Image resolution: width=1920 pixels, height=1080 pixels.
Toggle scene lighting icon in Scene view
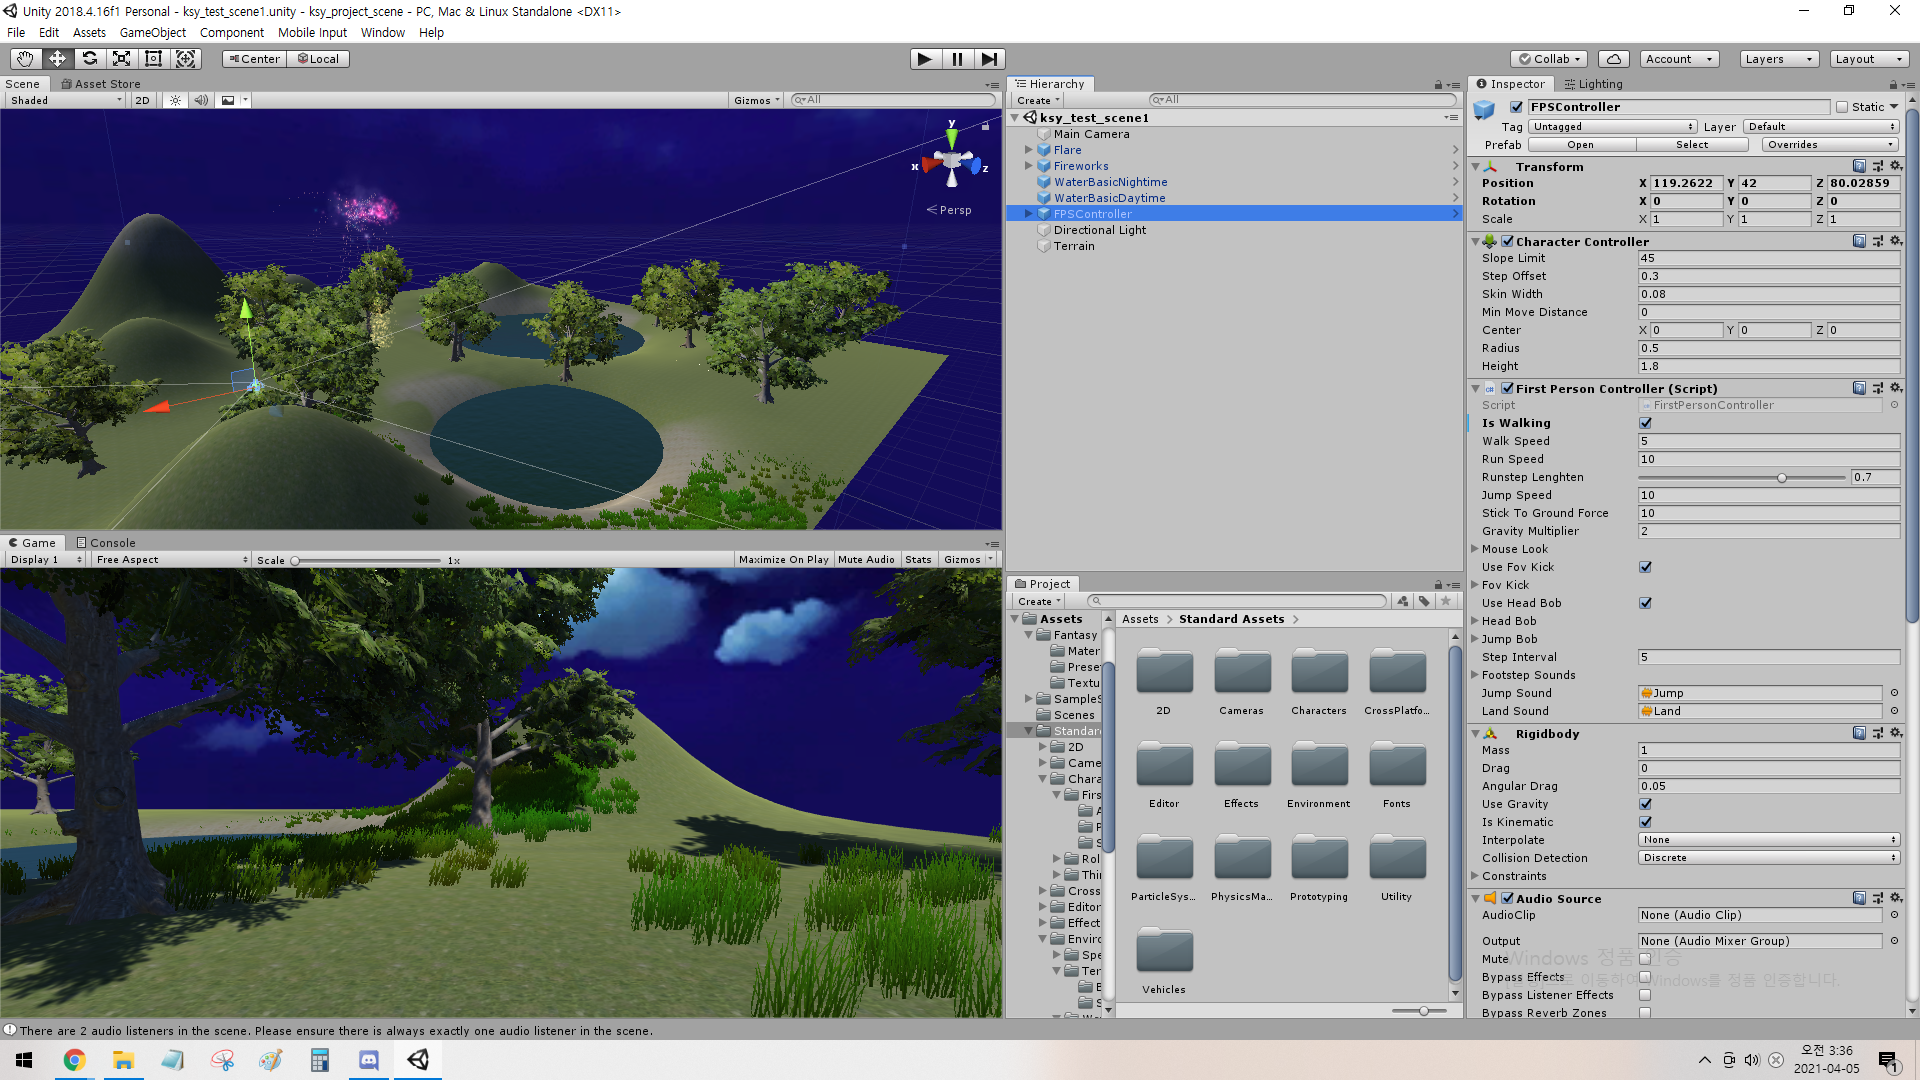point(175,100)
